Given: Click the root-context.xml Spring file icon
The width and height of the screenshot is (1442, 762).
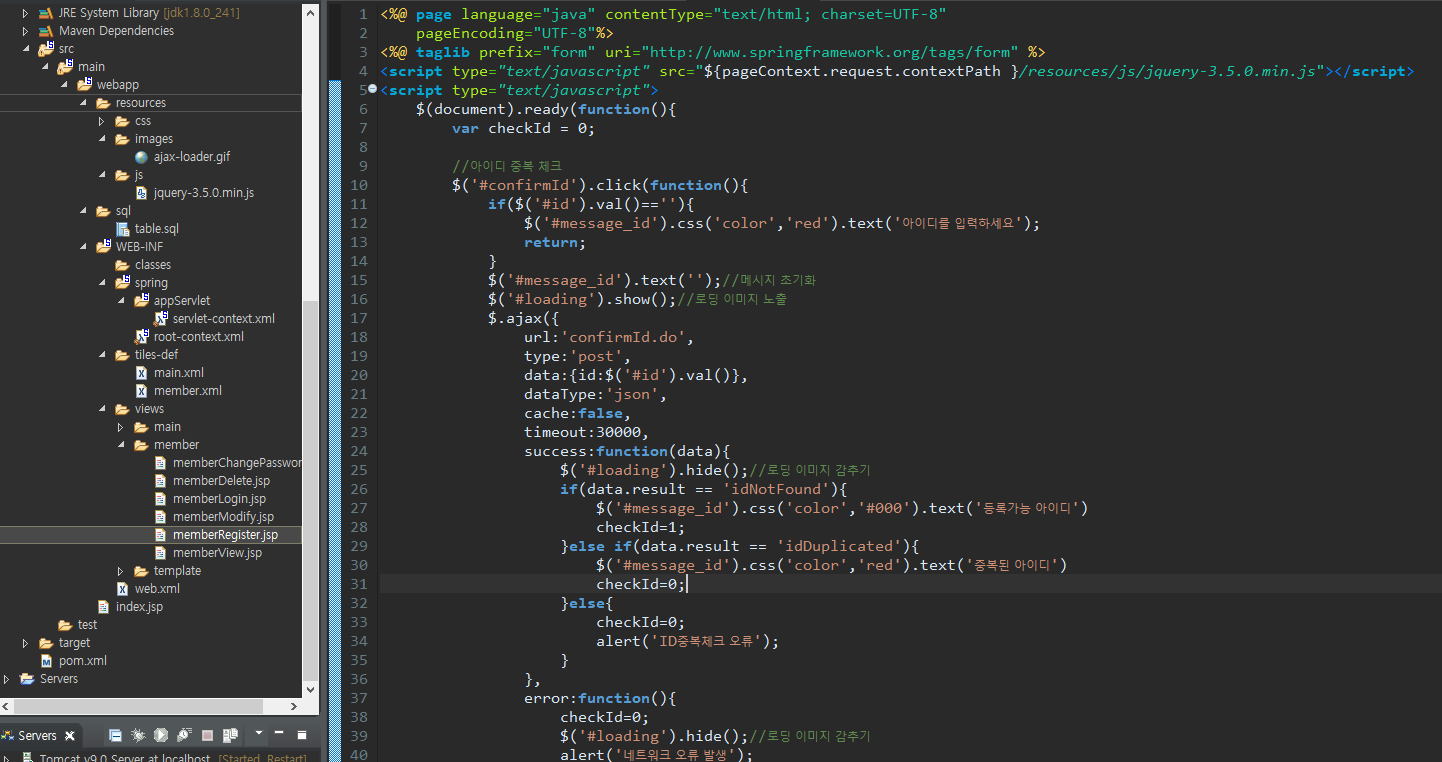Looking at the screenshot, I should point(141,337).
